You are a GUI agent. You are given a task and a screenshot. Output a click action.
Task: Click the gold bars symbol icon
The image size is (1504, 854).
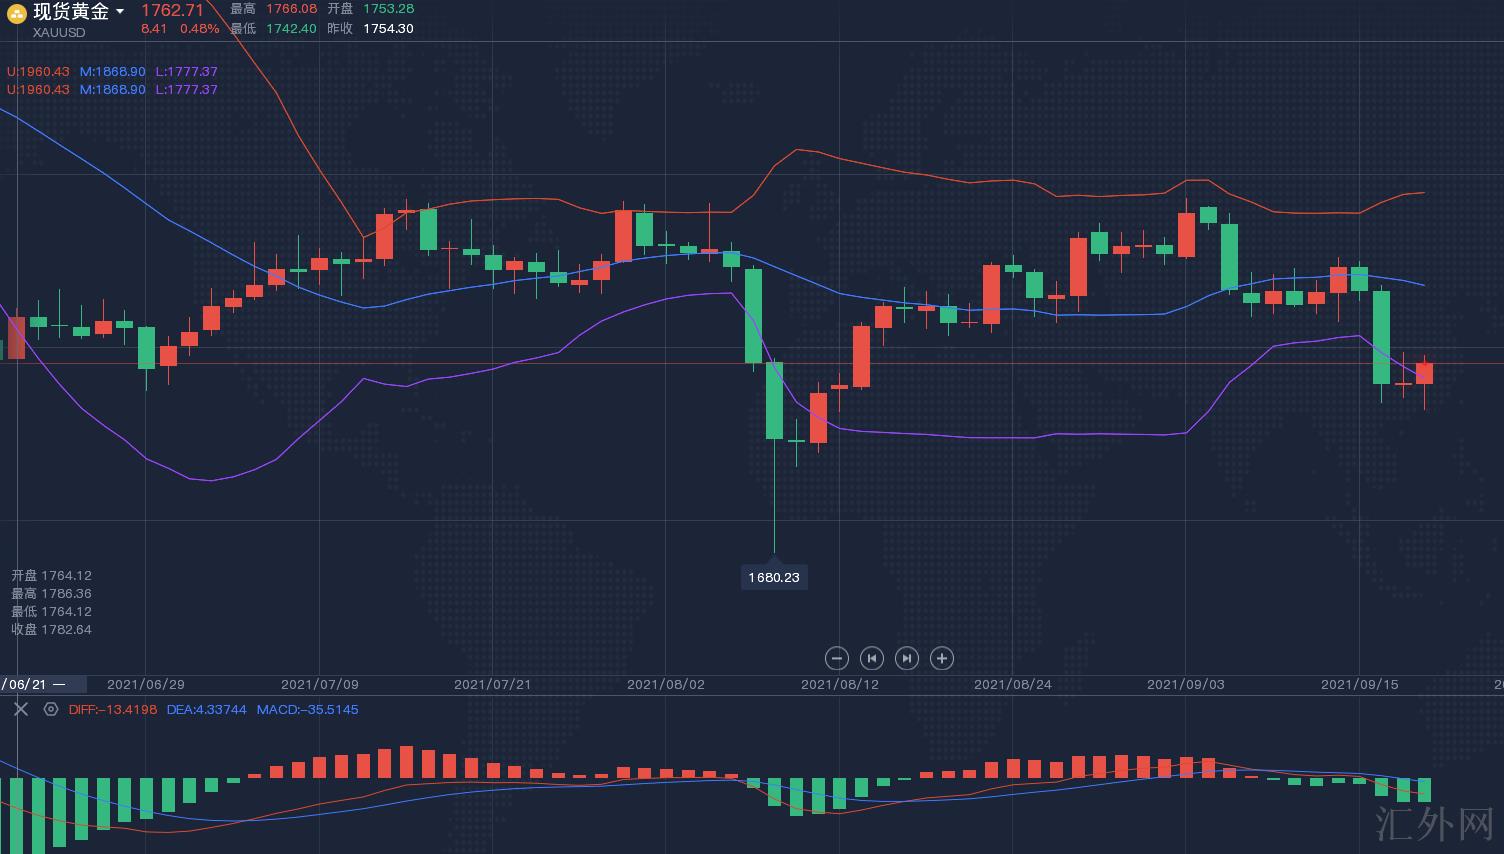[17, 13]
